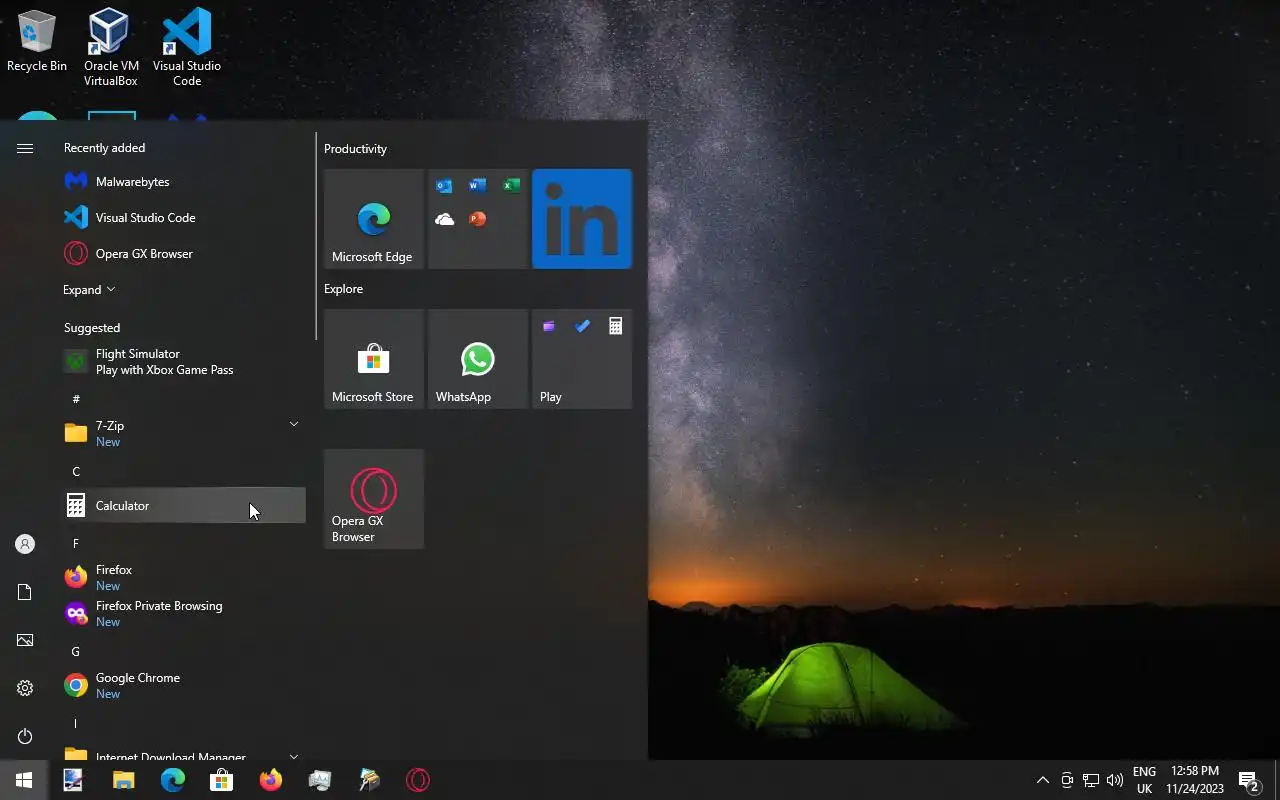Viewport: 1280px width, 800px height.
Task: Expand the Internet Download Manager folder chevron
Action: tap(294, 756)
